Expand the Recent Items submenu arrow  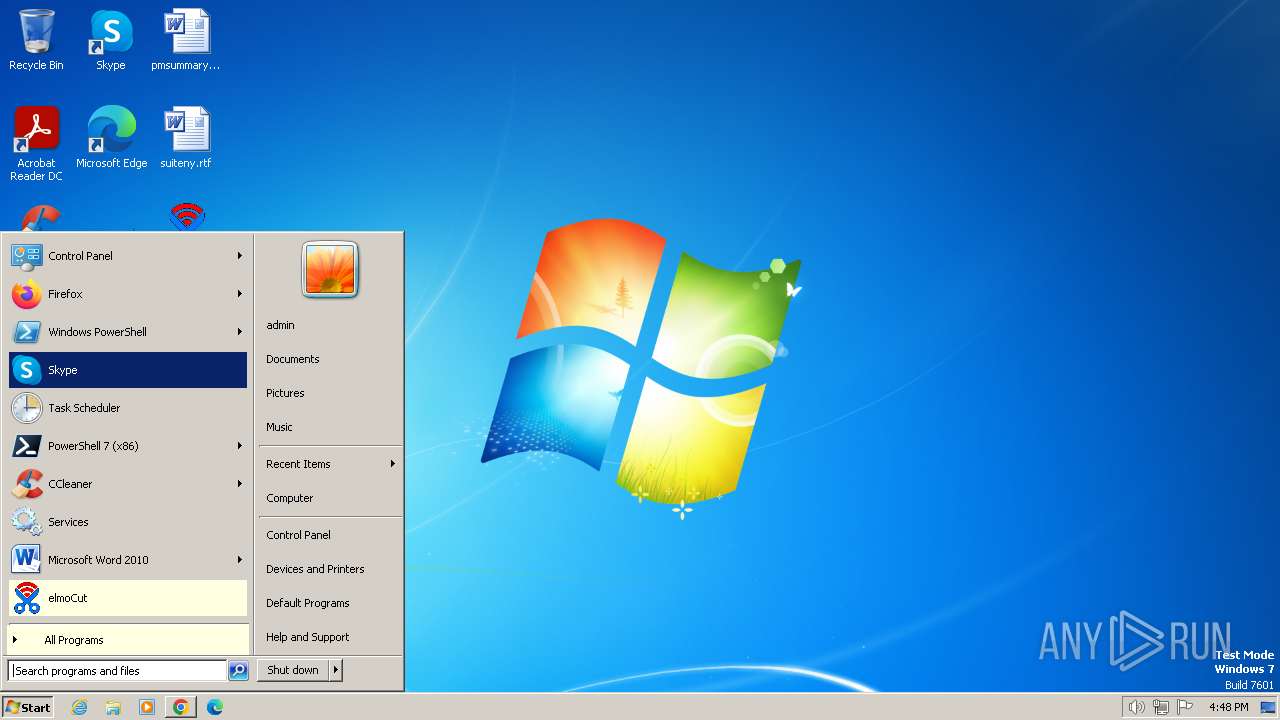pyautogui.click(x=393, y=464)
